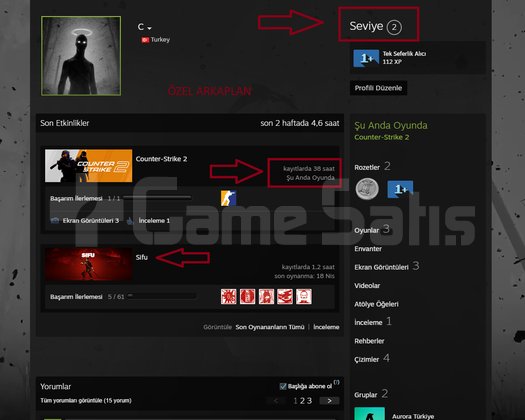The height and width of the screenshot is (420, 525).
Task: Click the Seviye 2 level circle
Action: [x=394, y=27]
